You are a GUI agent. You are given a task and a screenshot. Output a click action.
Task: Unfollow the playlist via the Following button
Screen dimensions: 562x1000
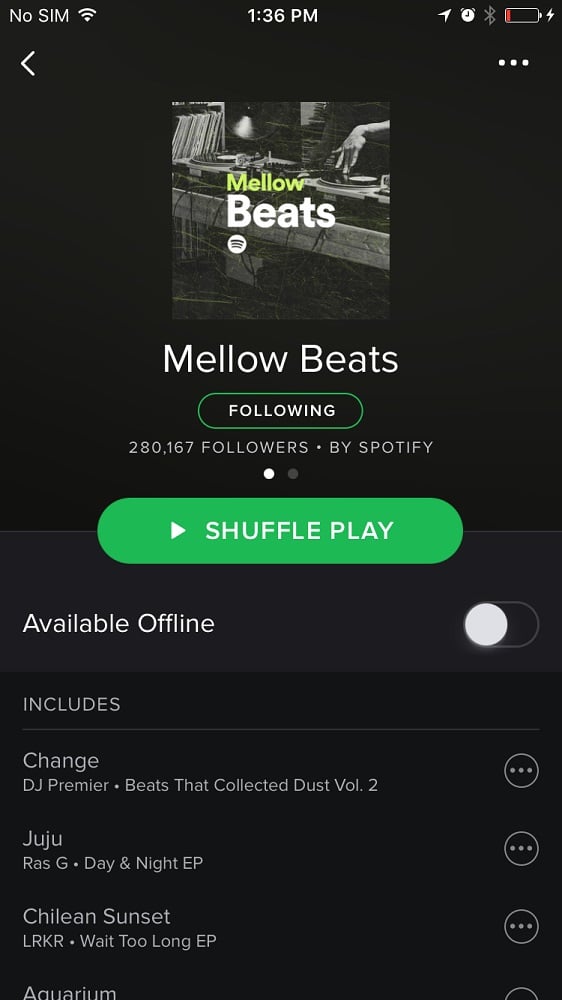point(281,411)
